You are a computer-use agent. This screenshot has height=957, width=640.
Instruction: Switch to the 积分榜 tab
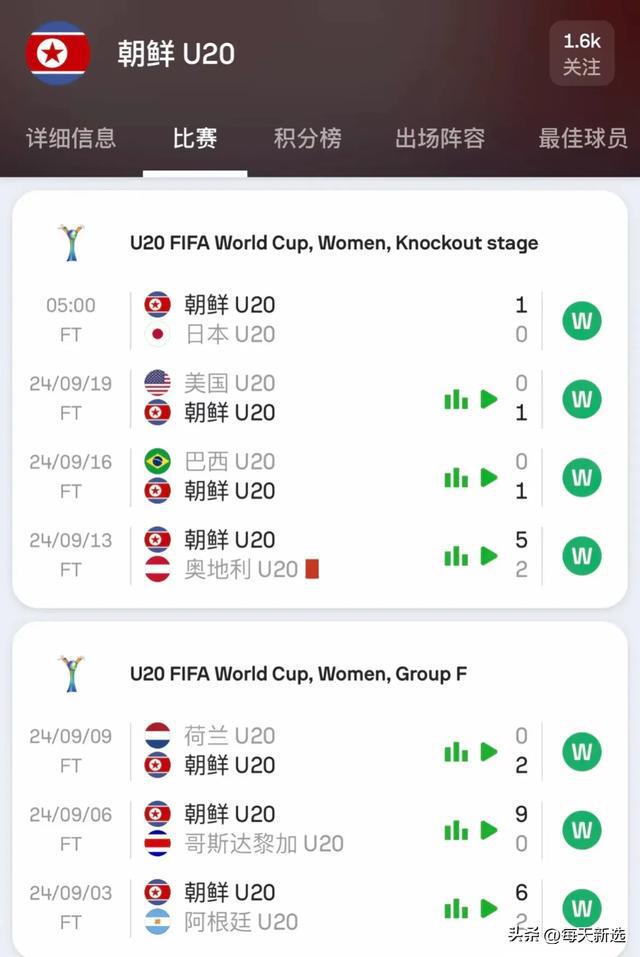click(307, 139)
